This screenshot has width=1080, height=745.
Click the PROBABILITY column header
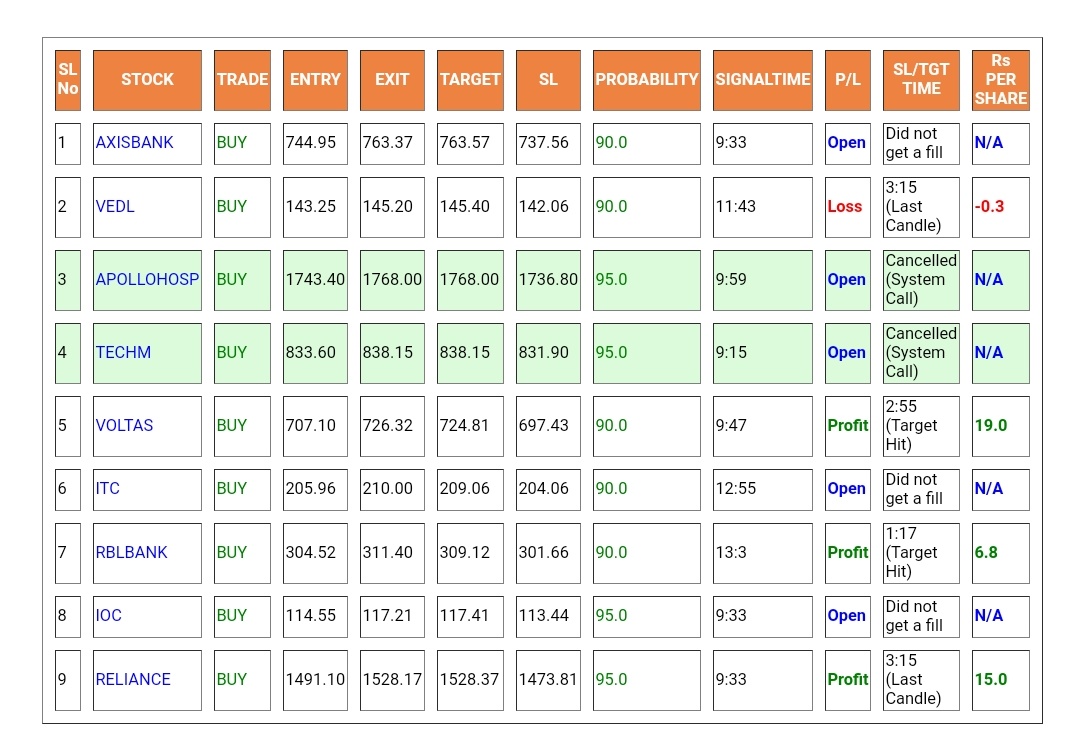[647, 80]
